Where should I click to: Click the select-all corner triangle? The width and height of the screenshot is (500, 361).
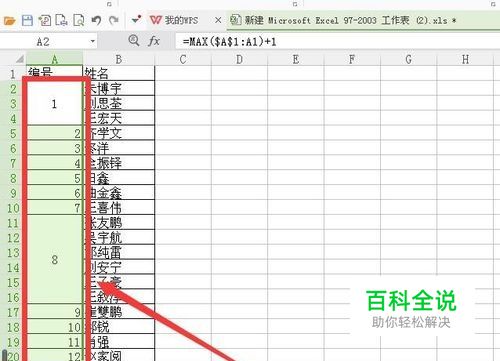point(19,59)
